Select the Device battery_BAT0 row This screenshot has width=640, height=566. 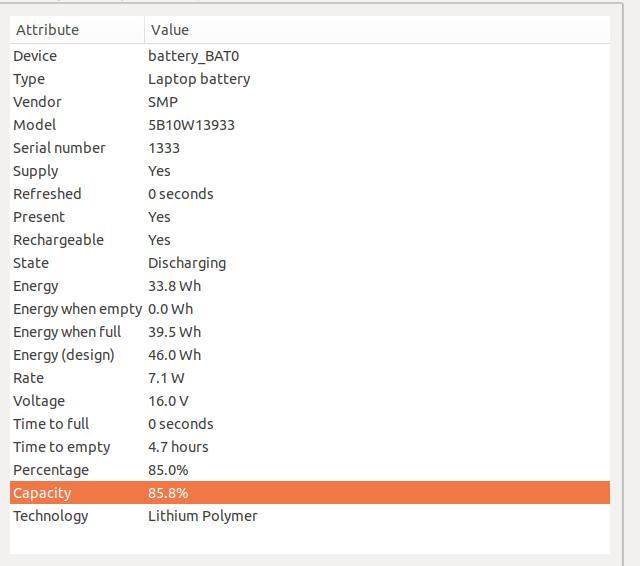coord(310,56)
